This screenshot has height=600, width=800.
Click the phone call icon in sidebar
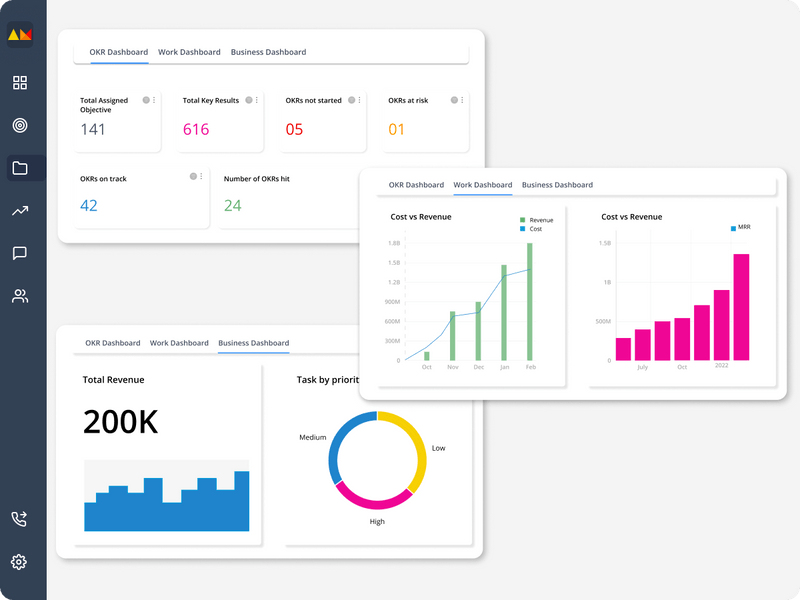click(x=19, y=519)
